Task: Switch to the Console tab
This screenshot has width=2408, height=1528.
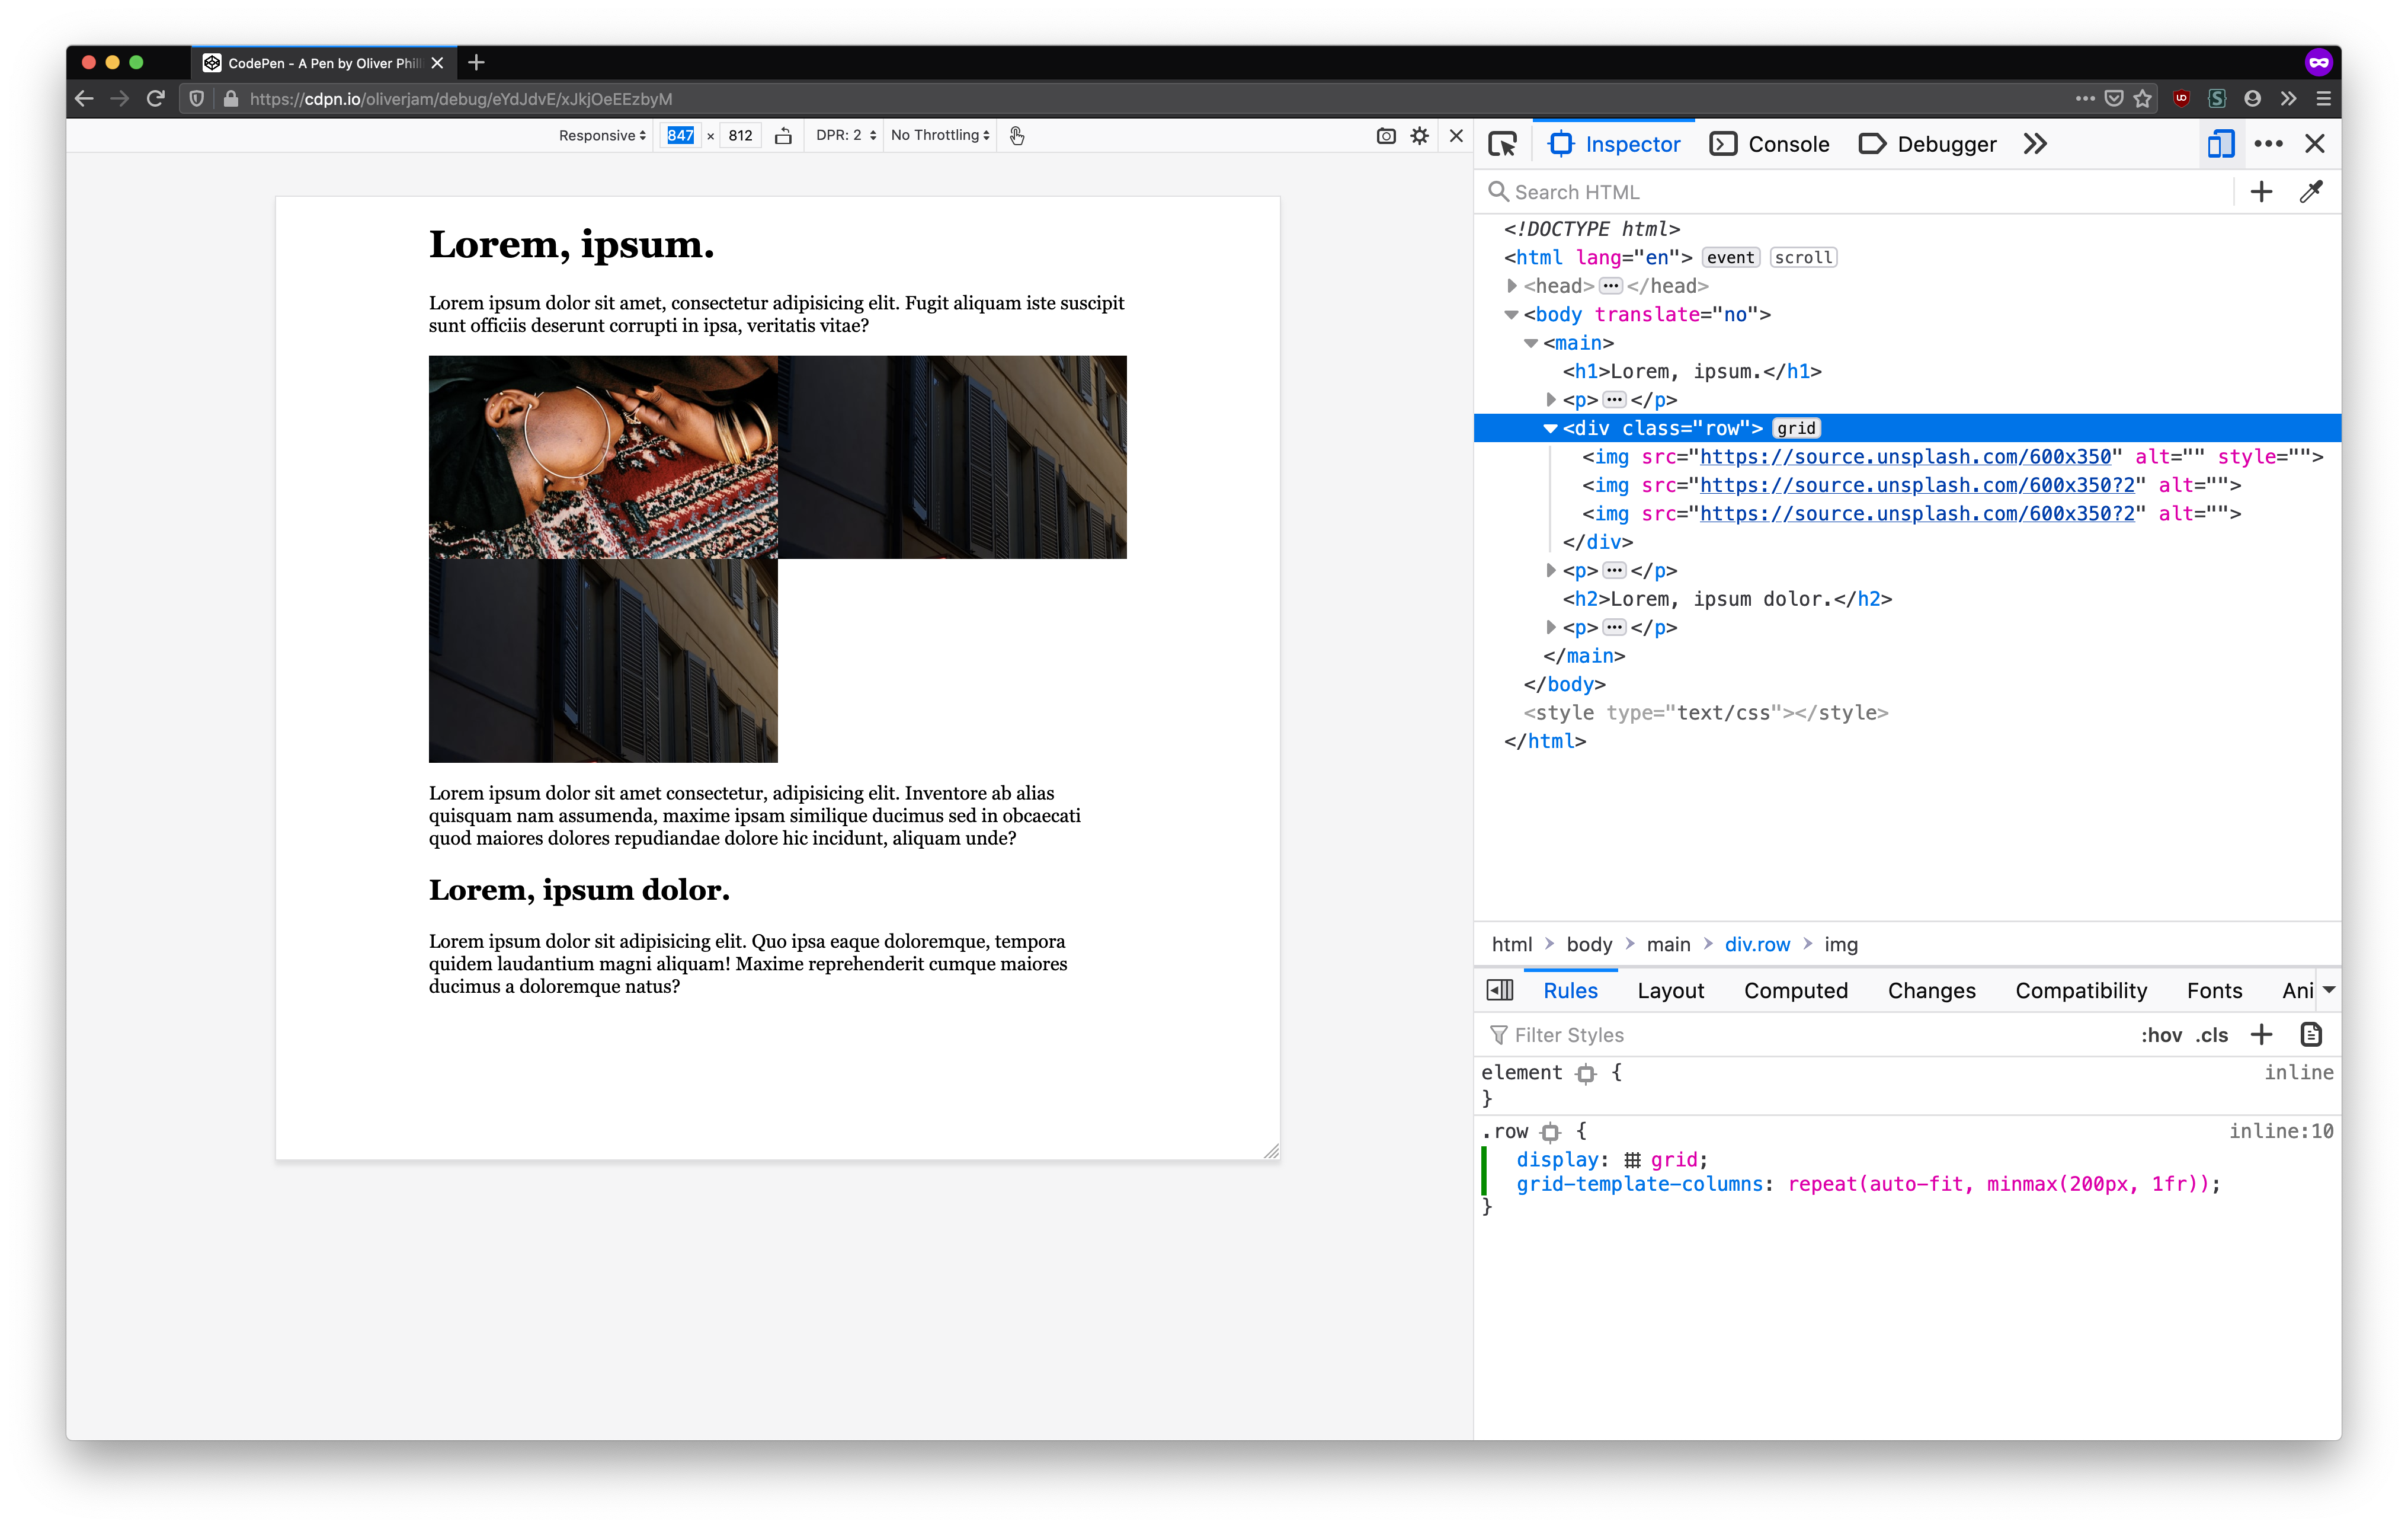Action: tap(1770, 144)
